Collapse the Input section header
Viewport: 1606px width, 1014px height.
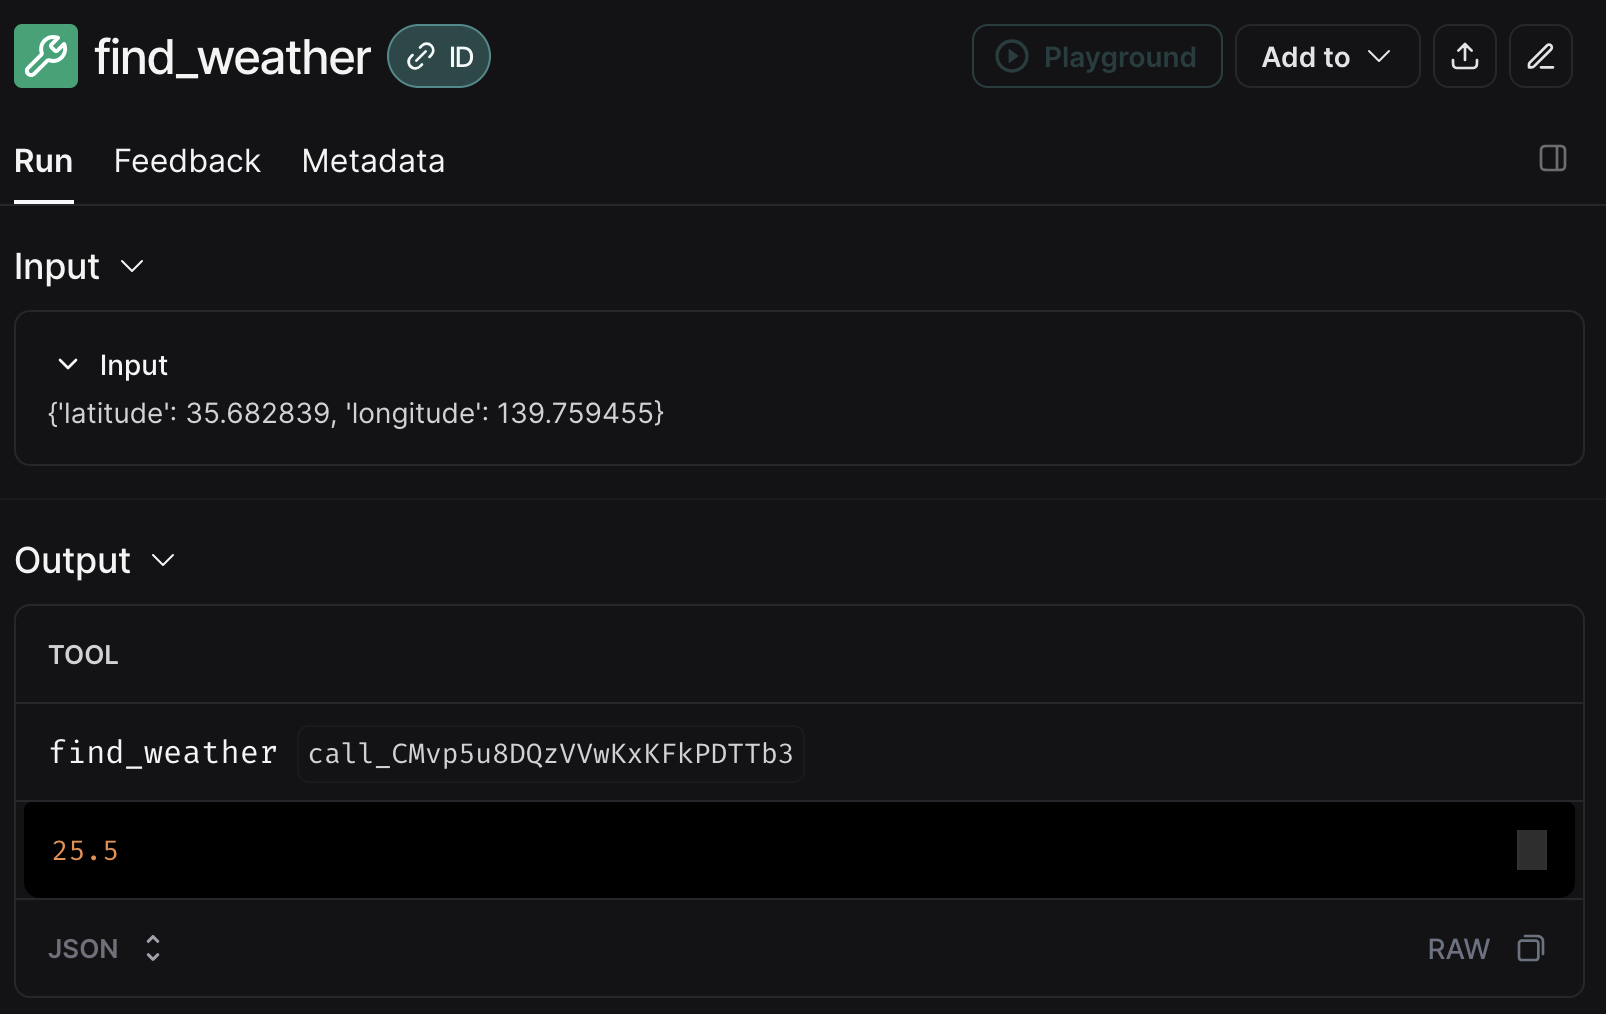tap(80, 267)
